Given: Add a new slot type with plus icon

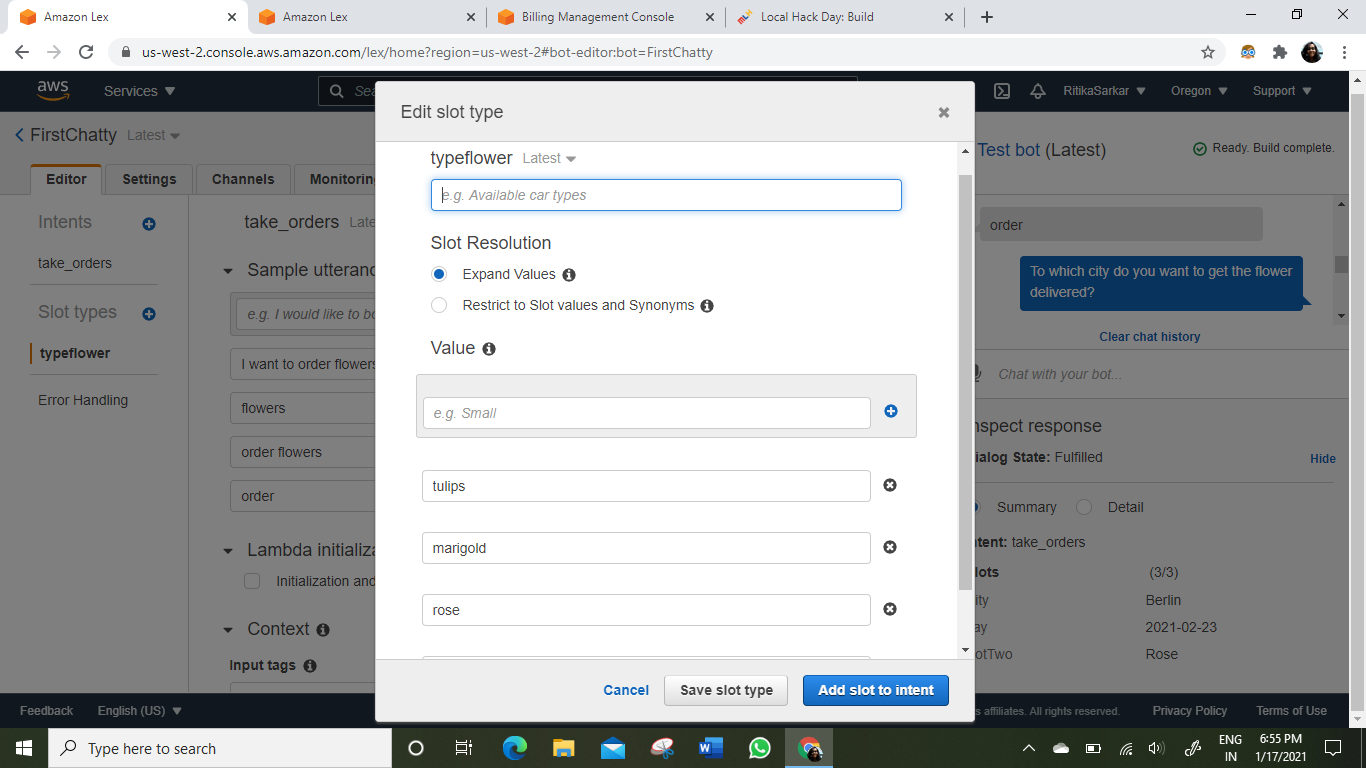Looking at the screenshot, I should tap(149, 314).
